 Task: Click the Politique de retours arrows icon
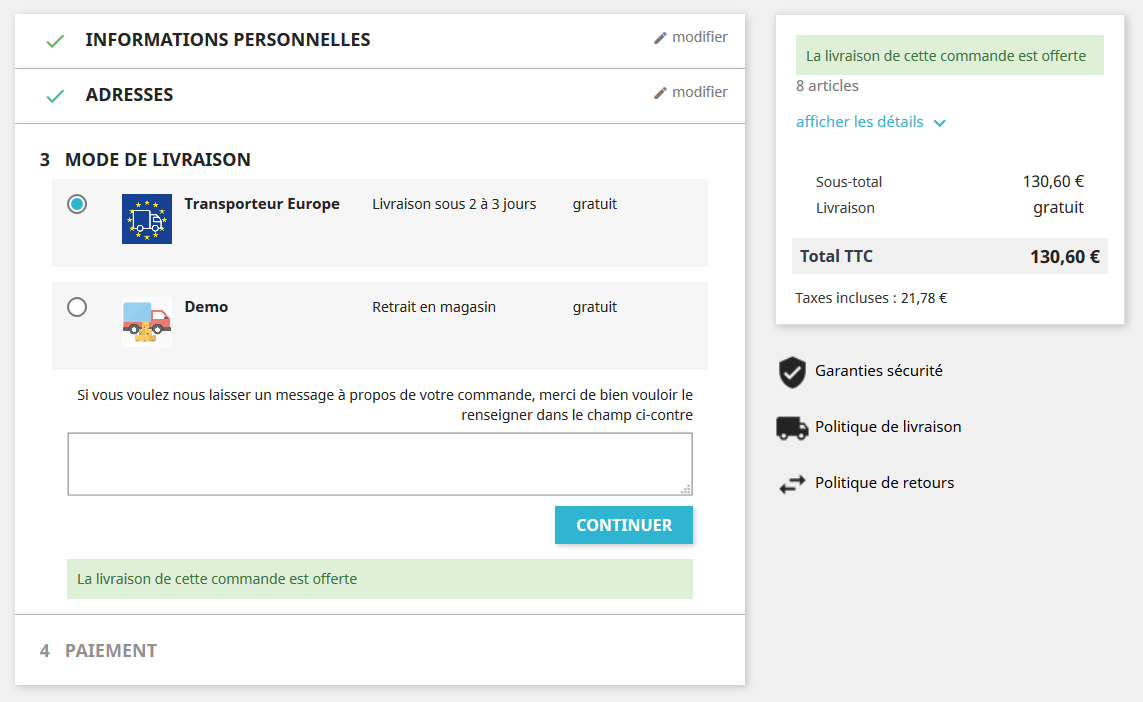792,483
